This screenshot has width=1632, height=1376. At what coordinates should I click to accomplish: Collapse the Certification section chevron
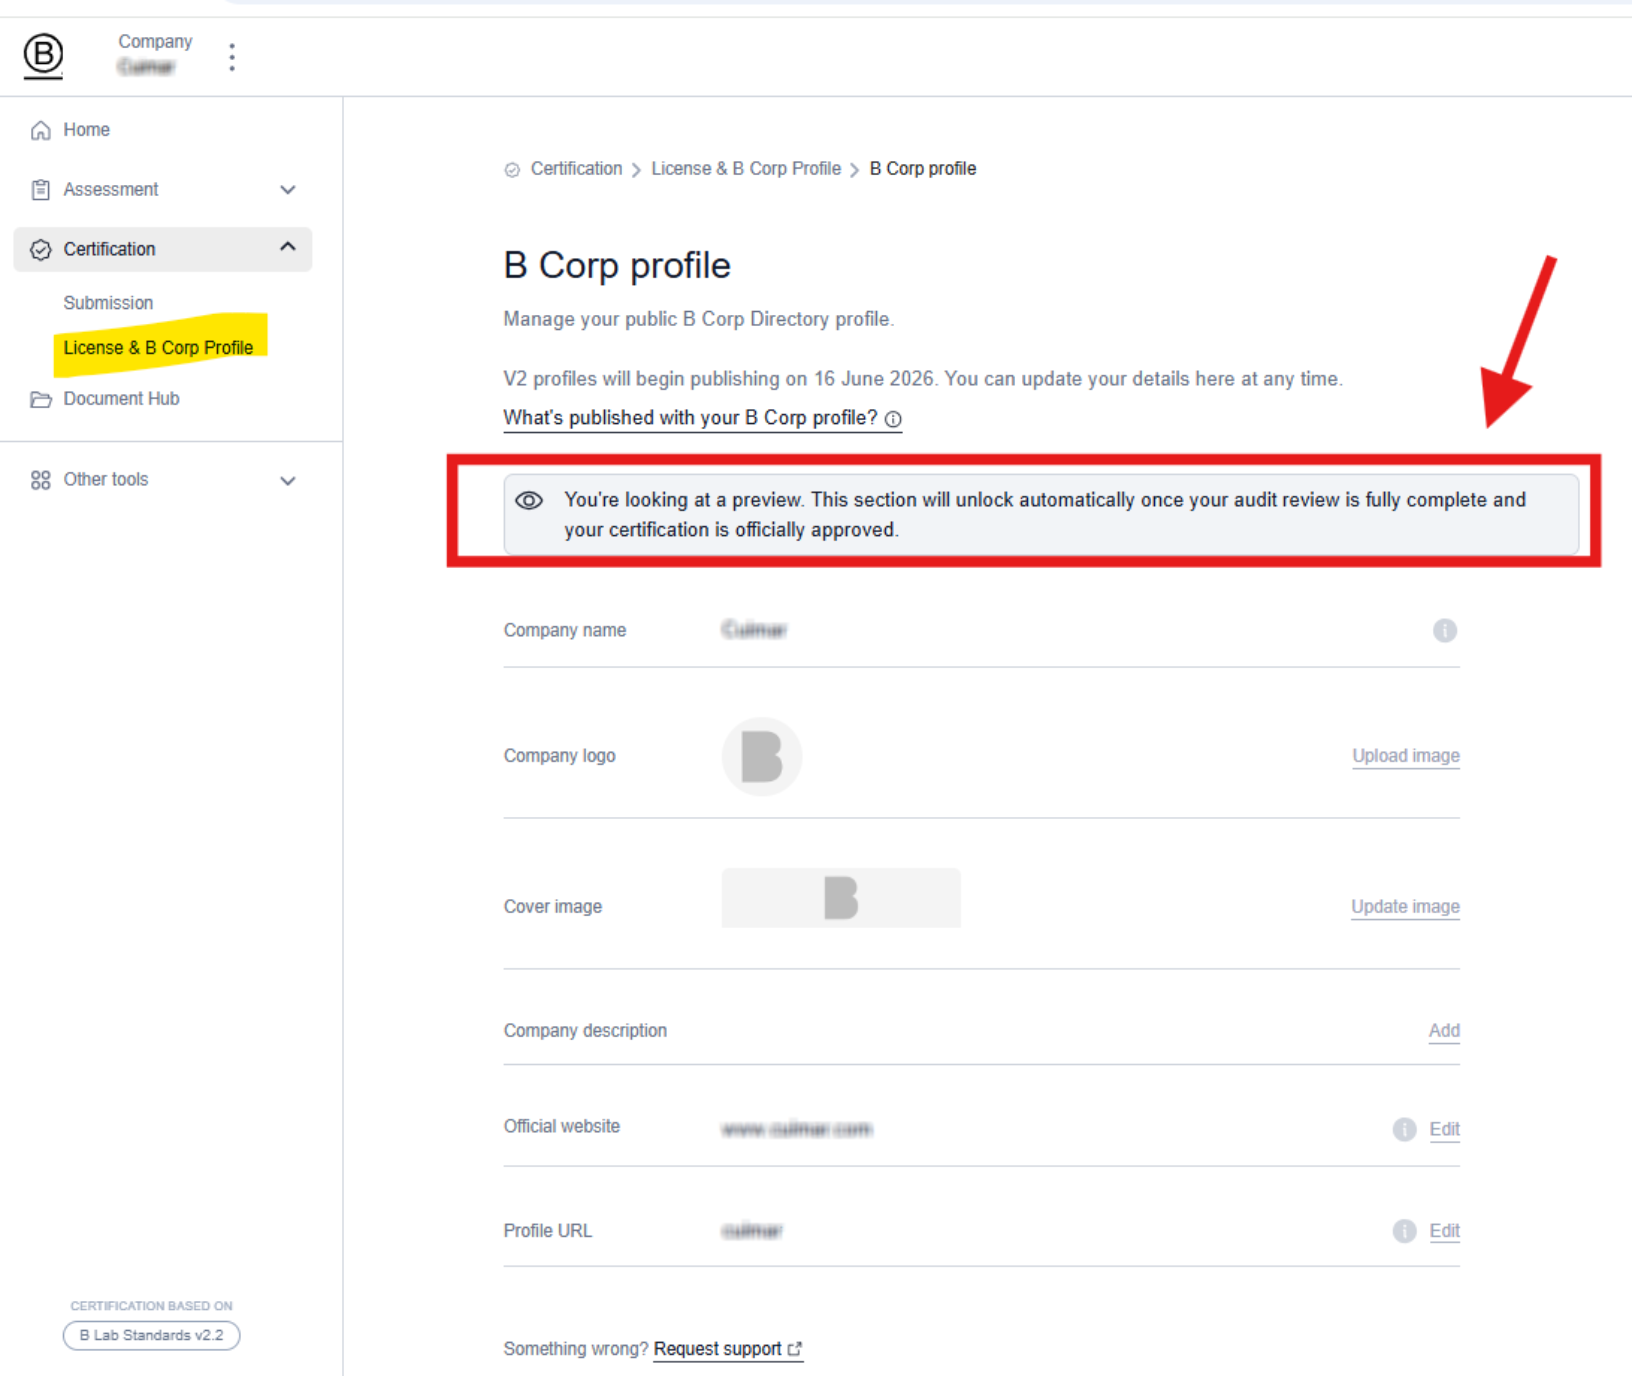(x=288, y=247)
